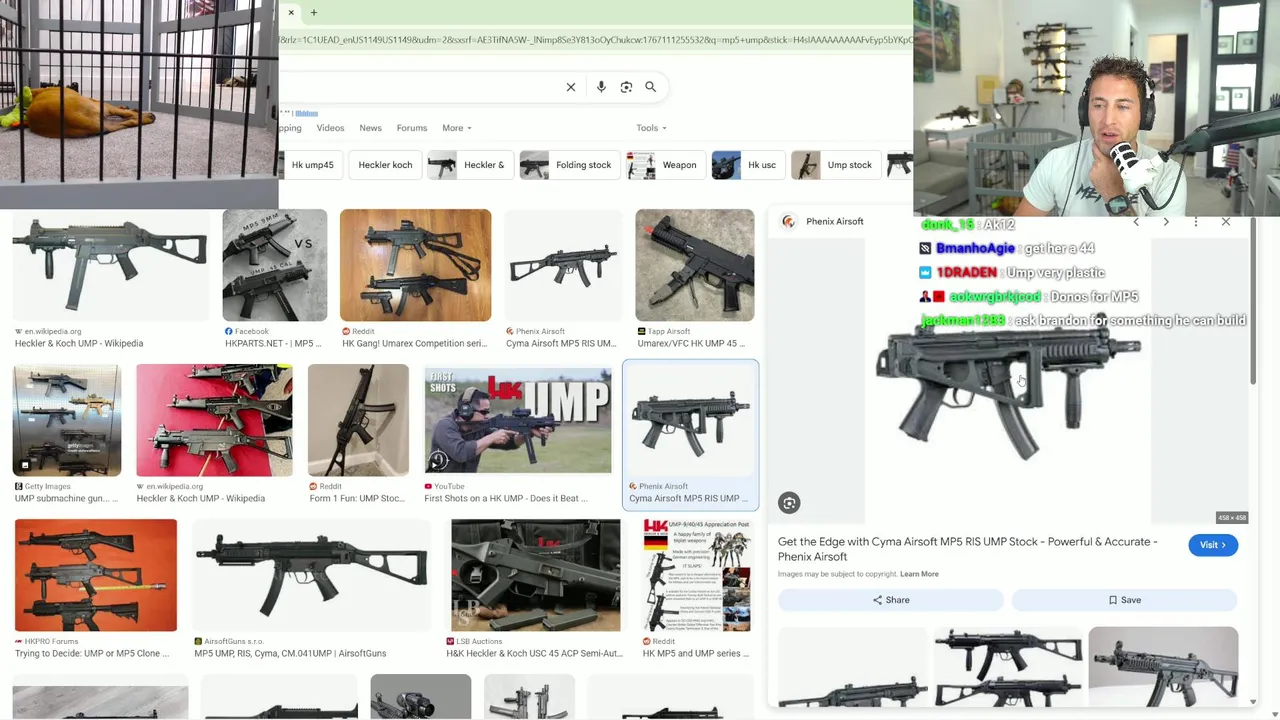Click Phenix Airsoft logo in preview header
Viewport: 1280px width, 720px height.
(789, 222)
